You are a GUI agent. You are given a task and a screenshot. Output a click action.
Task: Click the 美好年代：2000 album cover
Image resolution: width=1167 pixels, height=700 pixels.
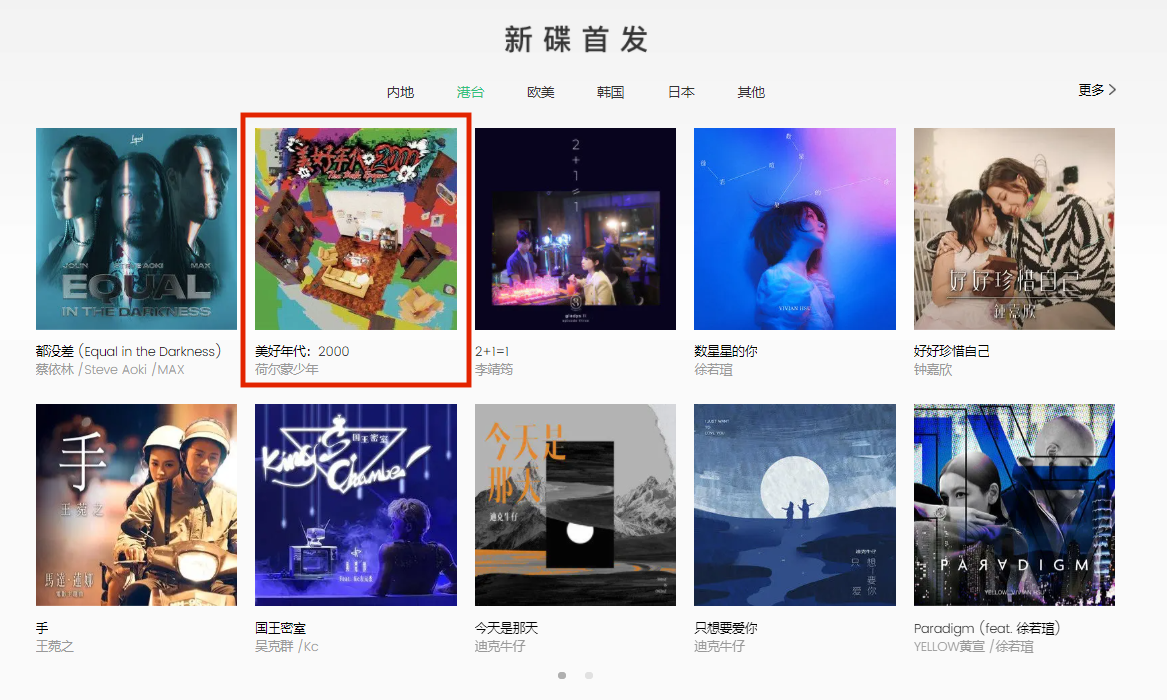(x=356, y=228)
